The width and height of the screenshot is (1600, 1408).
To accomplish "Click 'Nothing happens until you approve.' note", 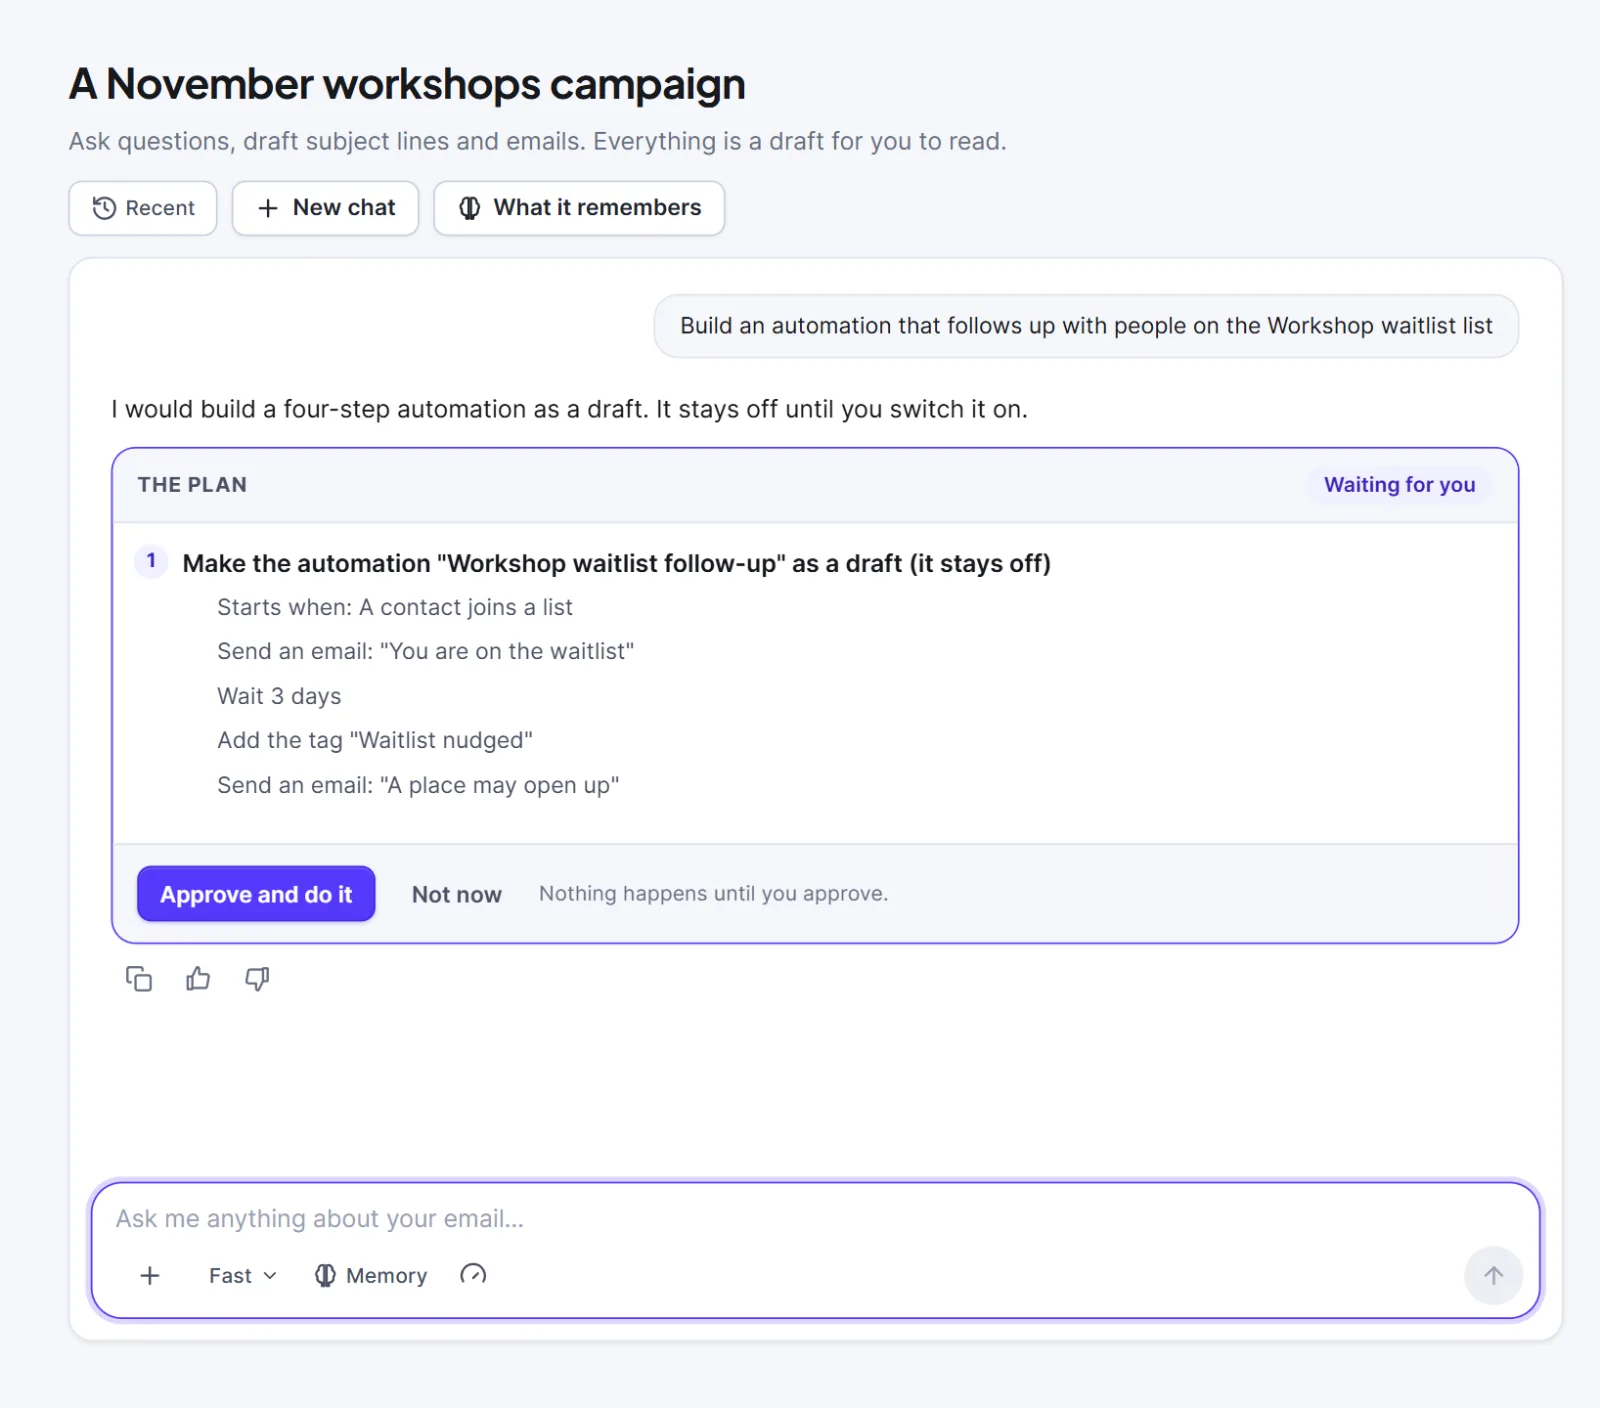I will [713, 893].
